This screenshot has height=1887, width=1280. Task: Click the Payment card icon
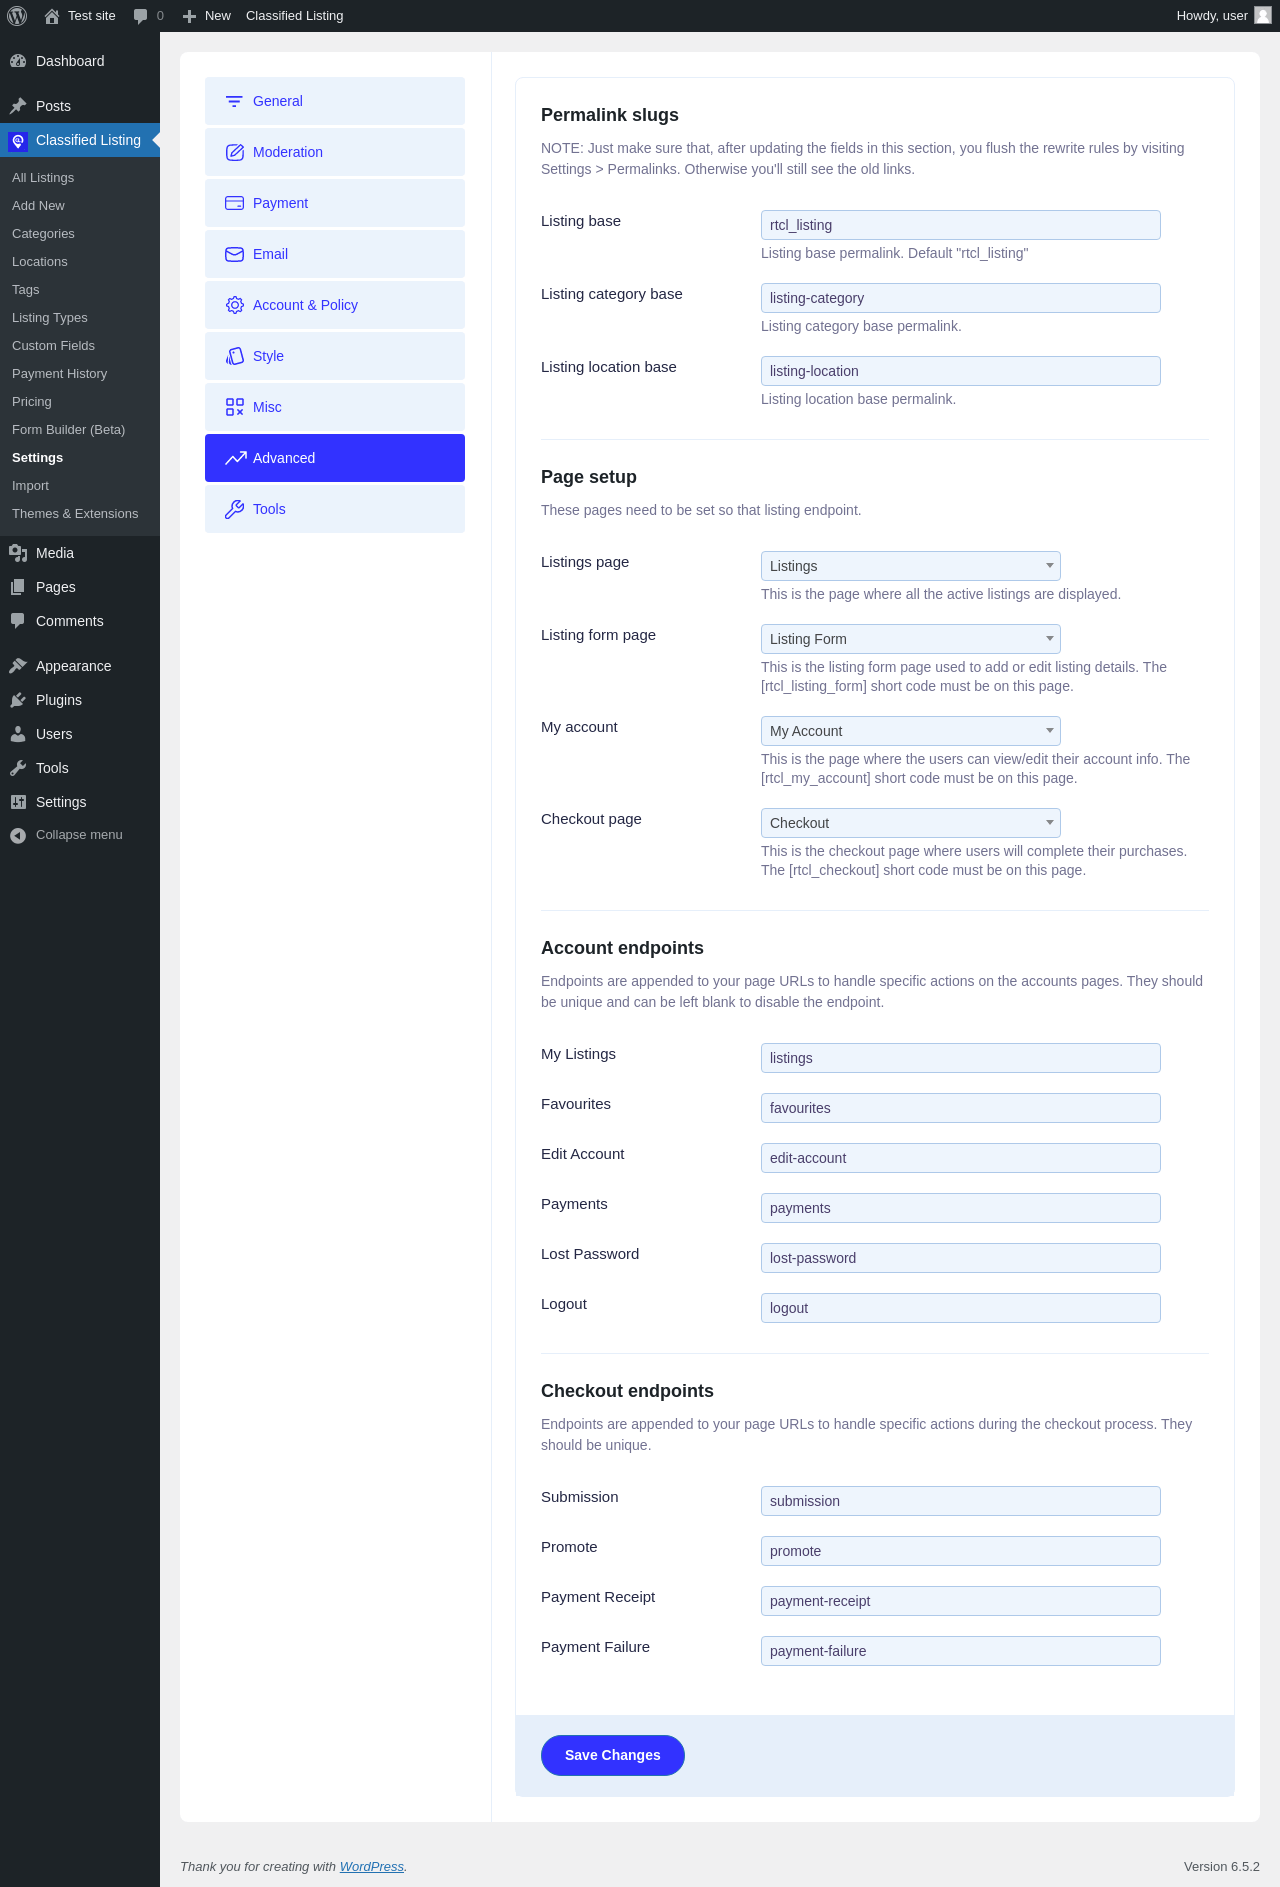point(235,203)
